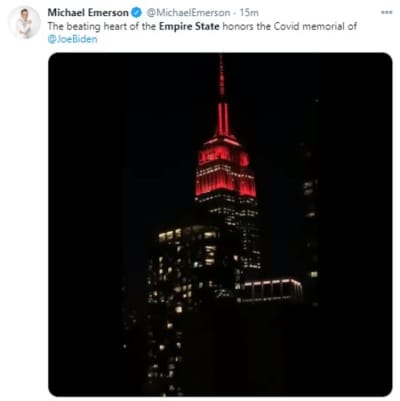Click the bold Empire State text
Viewport: 400px width, 401px height.
(x=189, y=27)
